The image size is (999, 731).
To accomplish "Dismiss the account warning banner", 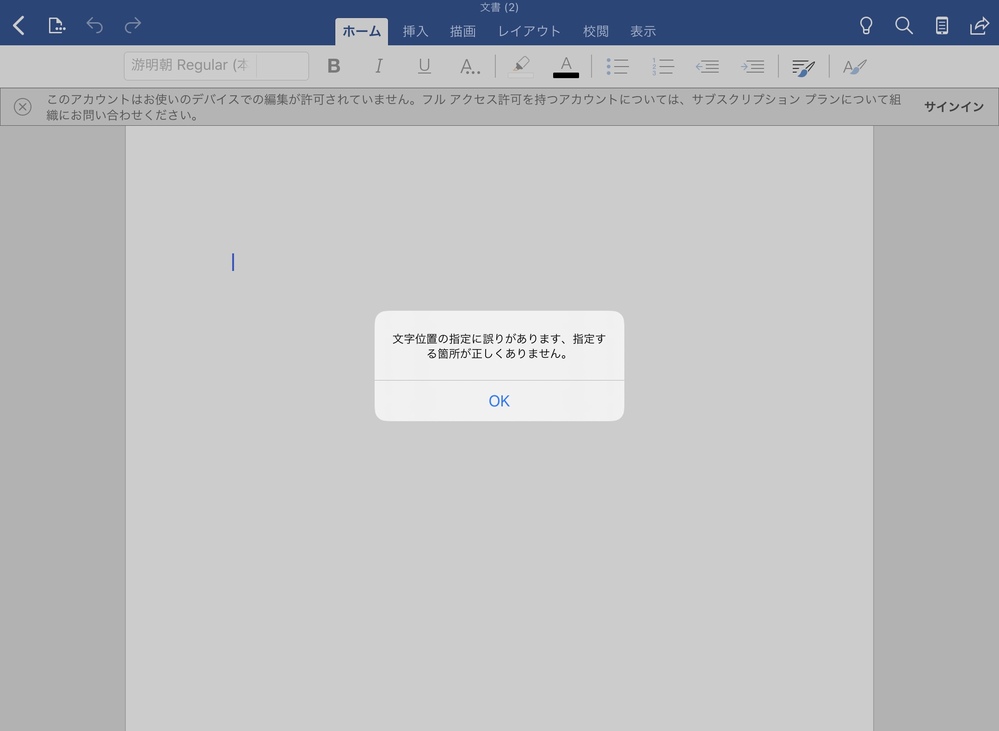I will point(22,107).
